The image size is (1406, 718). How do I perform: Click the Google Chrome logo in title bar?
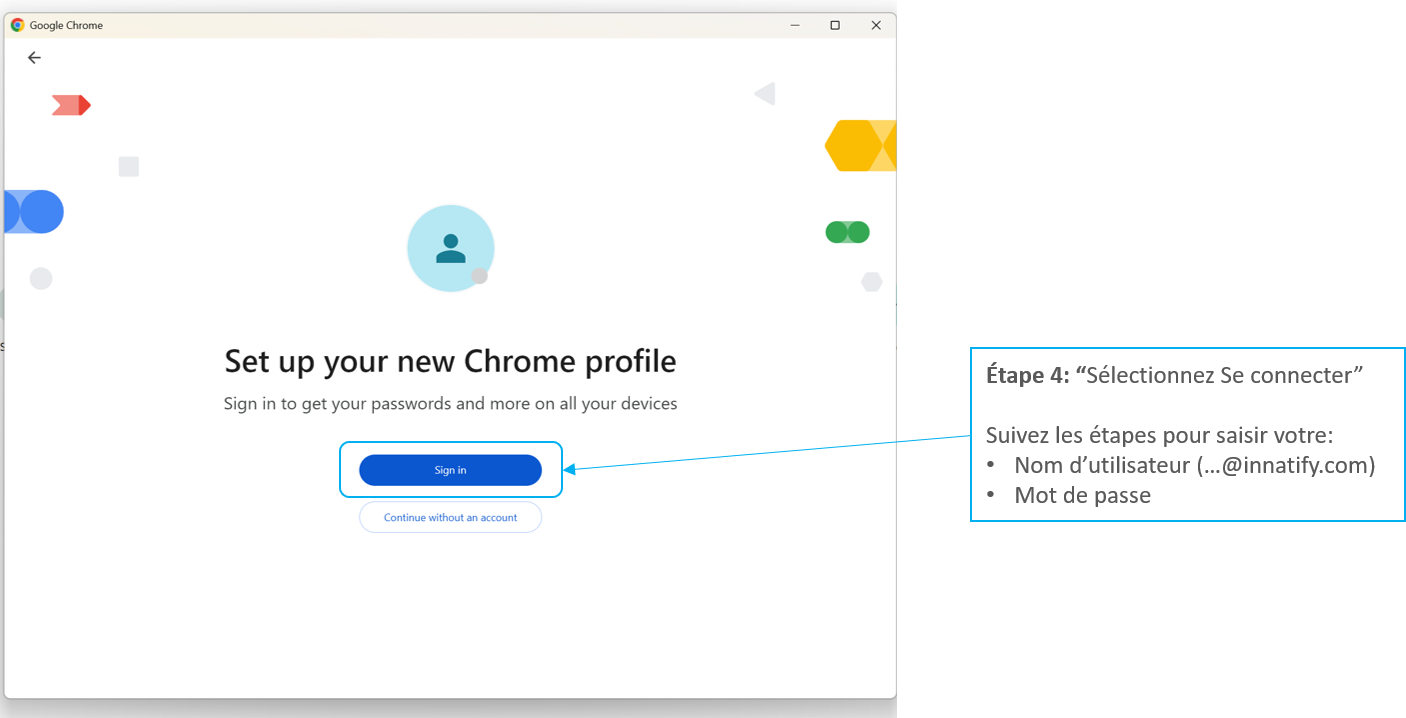[18, 25]
